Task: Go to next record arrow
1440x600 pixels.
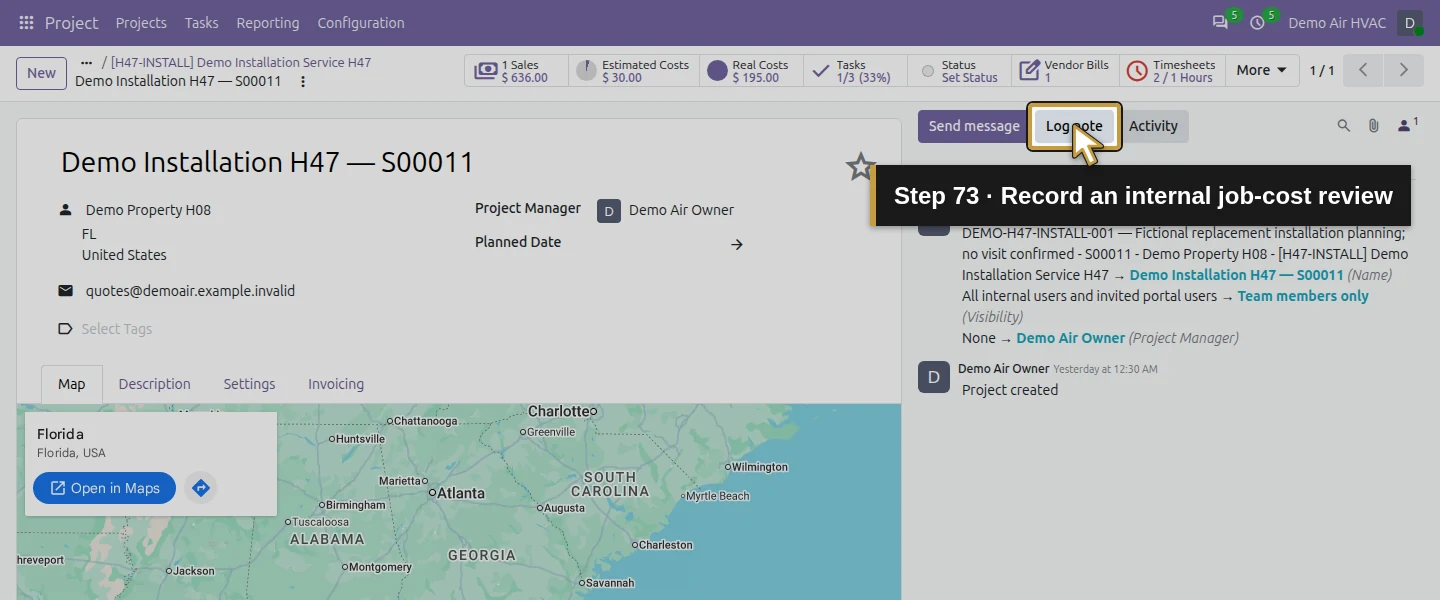Action: [x=1403, y=70]
